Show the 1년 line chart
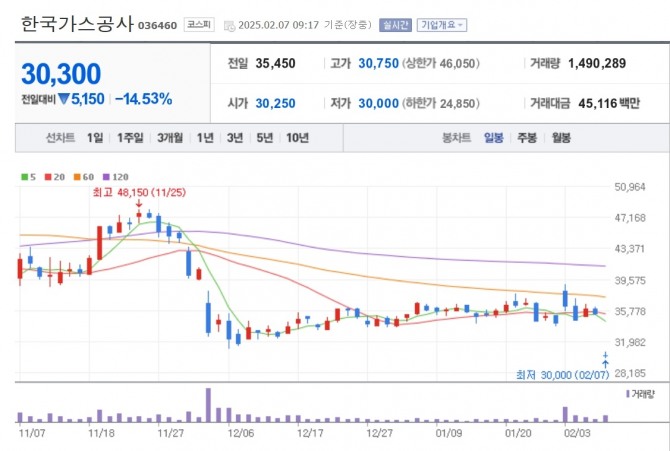Viewport: 670px width, 451px height. point(206,138)
